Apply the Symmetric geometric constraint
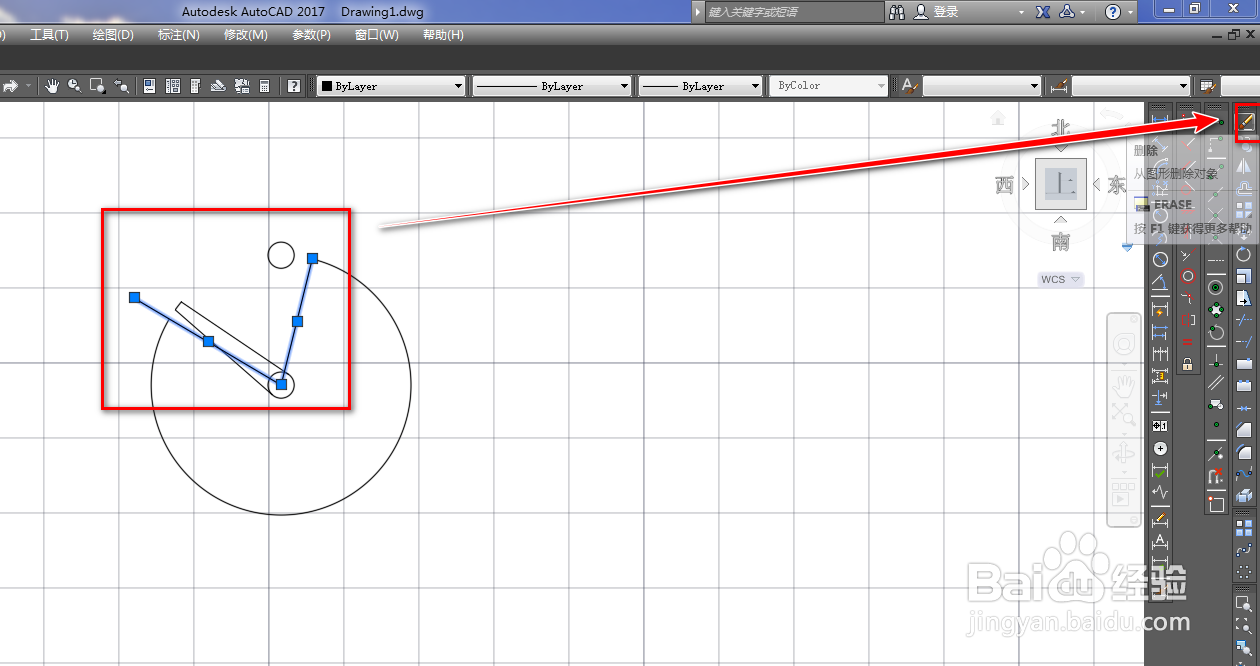The height and width of the screenshot is (666, 1260). coord(1188,320)
